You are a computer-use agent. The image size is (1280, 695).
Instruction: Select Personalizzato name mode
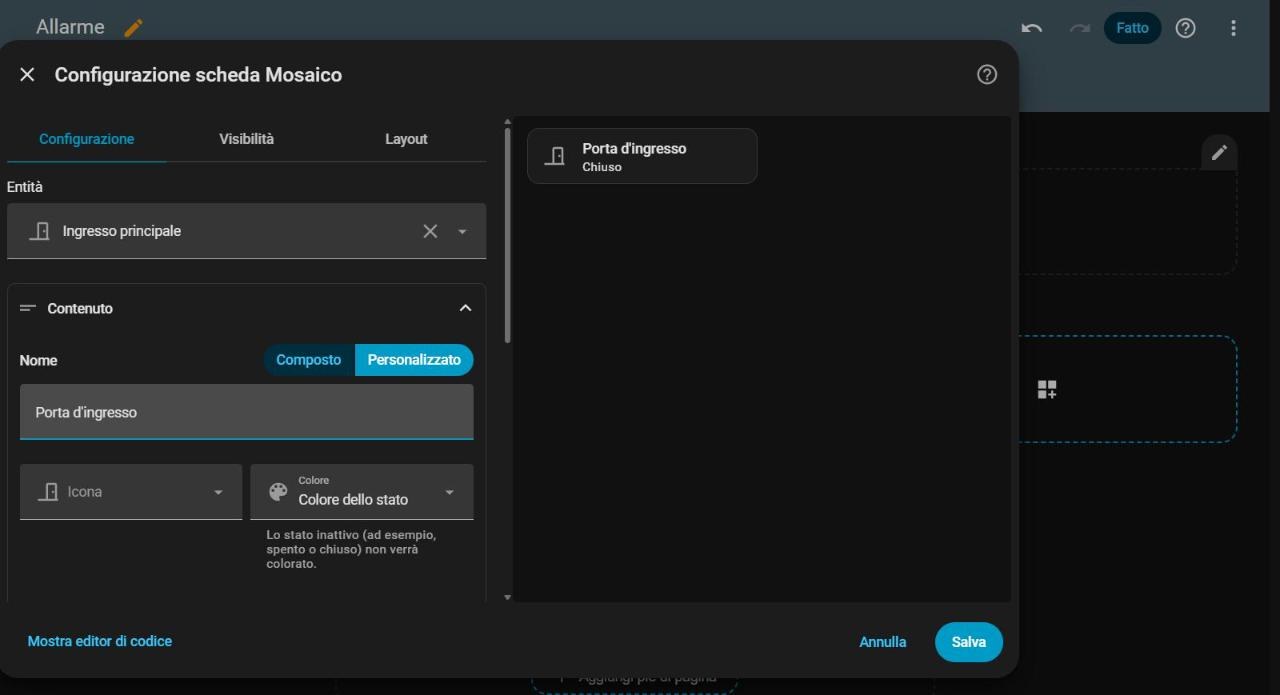pyautogui.click(x=414, y=360)
